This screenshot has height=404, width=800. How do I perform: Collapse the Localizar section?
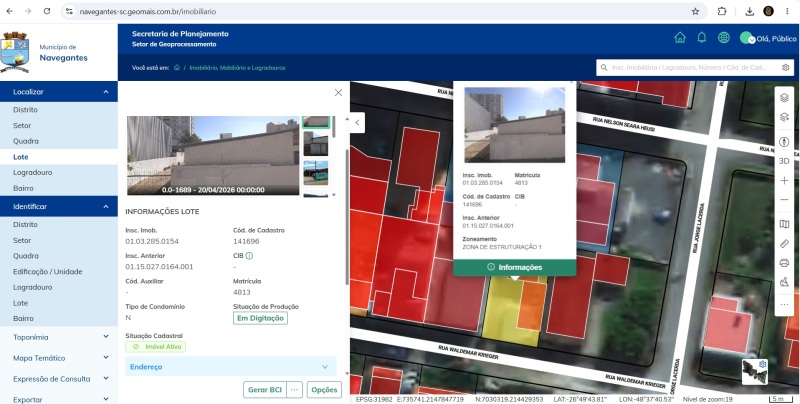tap(59, 92)
